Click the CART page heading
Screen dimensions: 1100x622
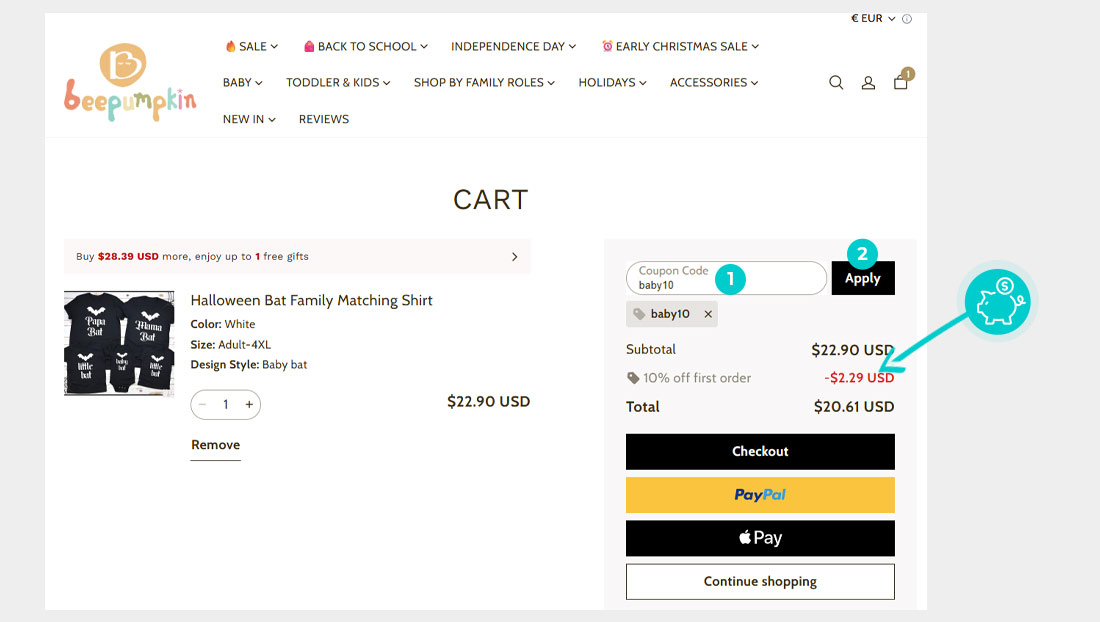click(490, 200)
